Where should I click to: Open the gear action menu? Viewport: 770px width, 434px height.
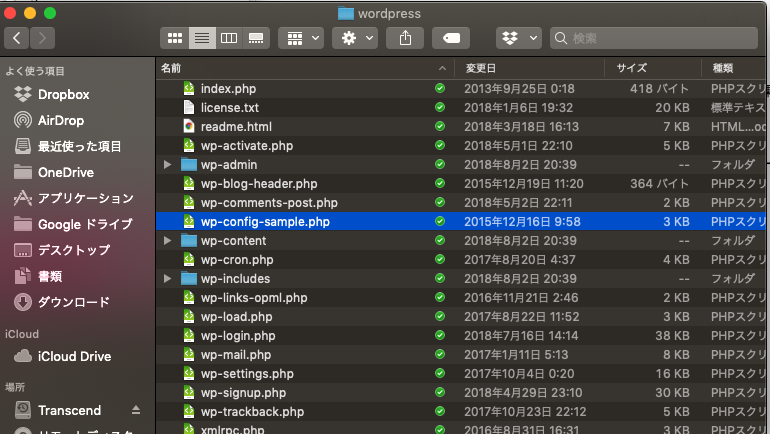(355, 38)
